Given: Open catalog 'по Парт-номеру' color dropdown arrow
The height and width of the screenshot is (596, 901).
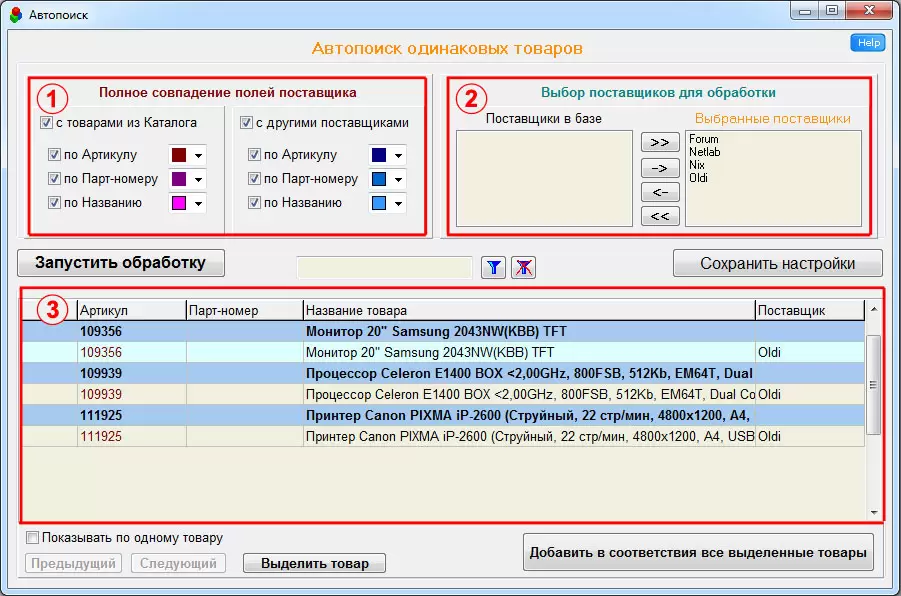Looking at the screenshot, I should pos(198,180).
